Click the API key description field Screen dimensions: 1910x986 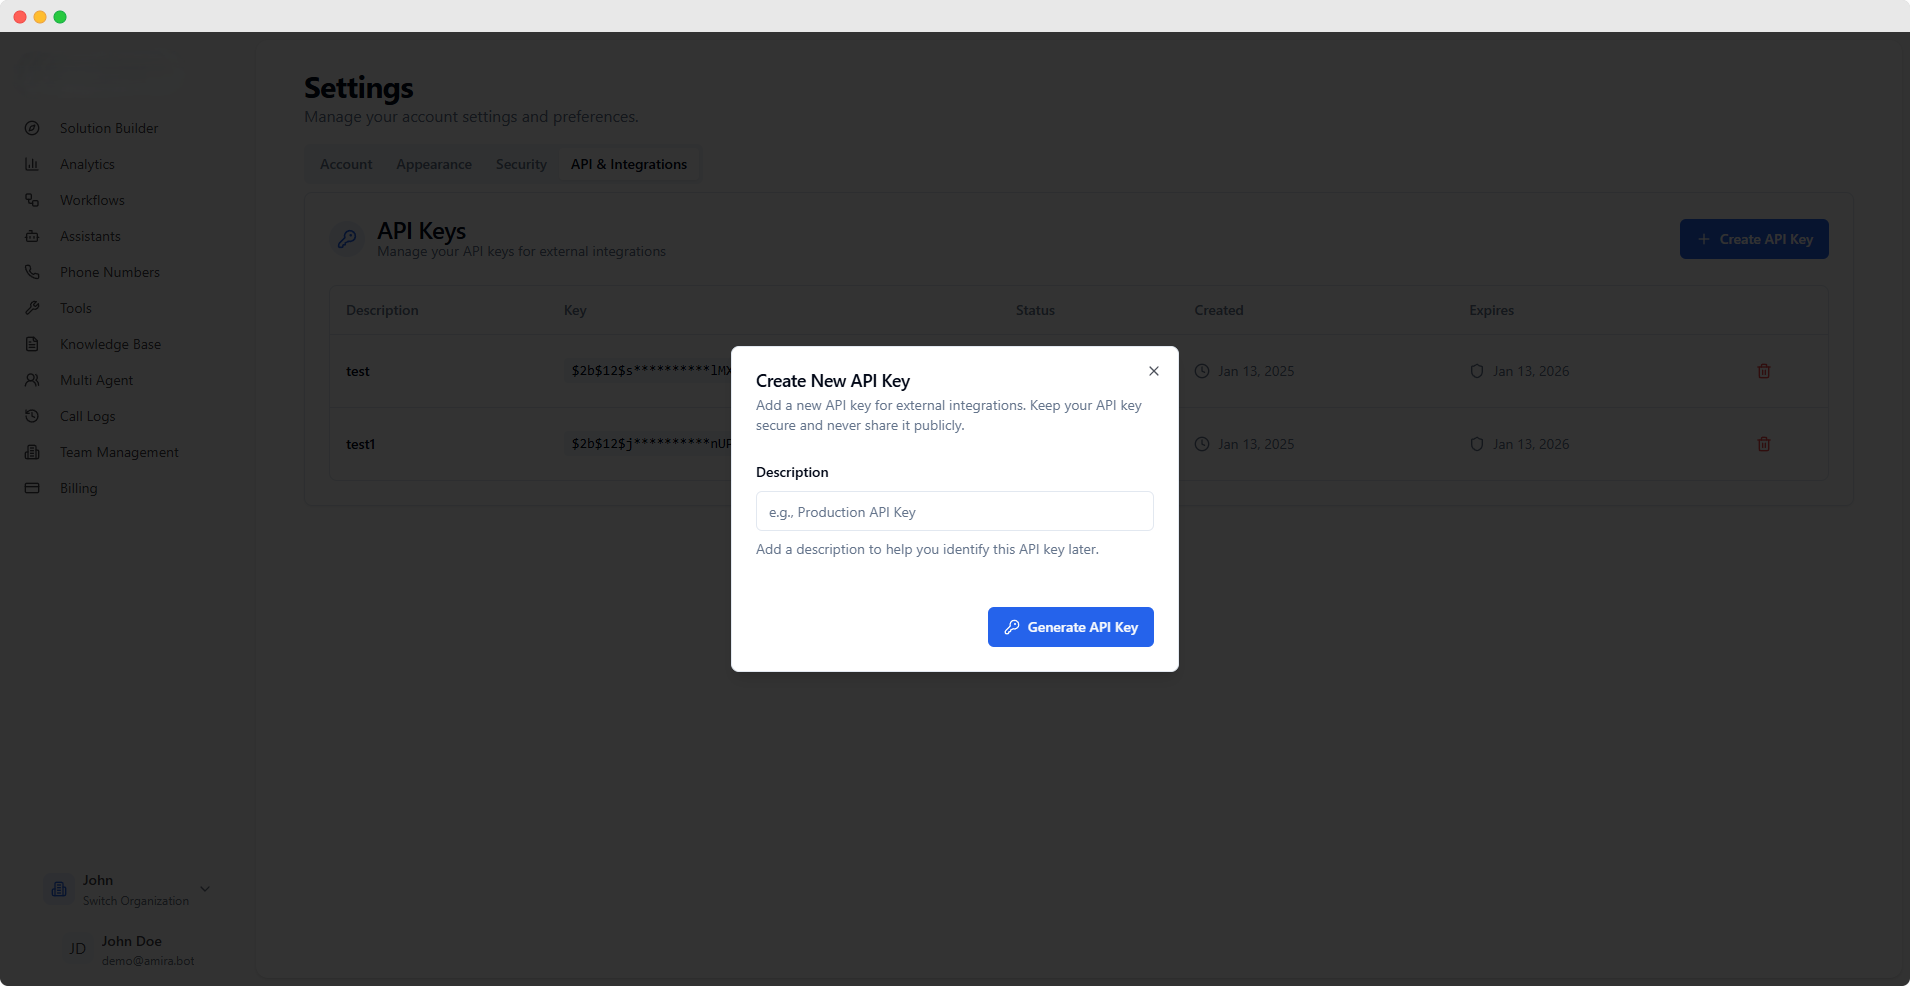click(x=954, y=511)
